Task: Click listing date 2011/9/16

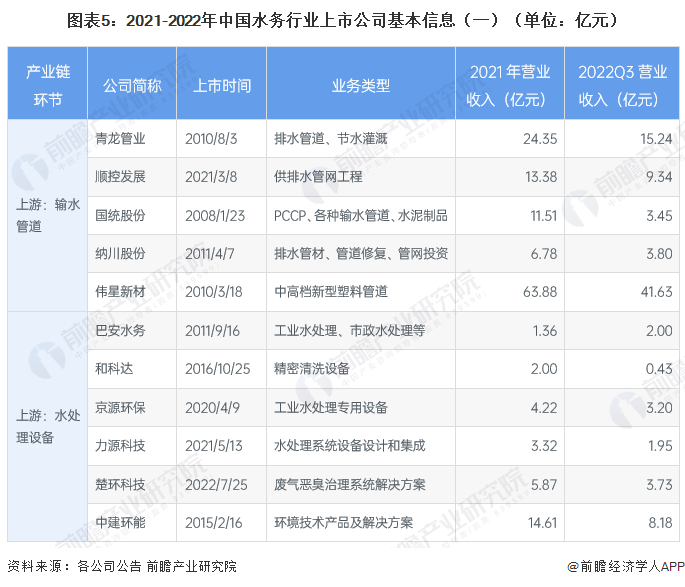Action: pyautogui.click(x=212, y=331)
